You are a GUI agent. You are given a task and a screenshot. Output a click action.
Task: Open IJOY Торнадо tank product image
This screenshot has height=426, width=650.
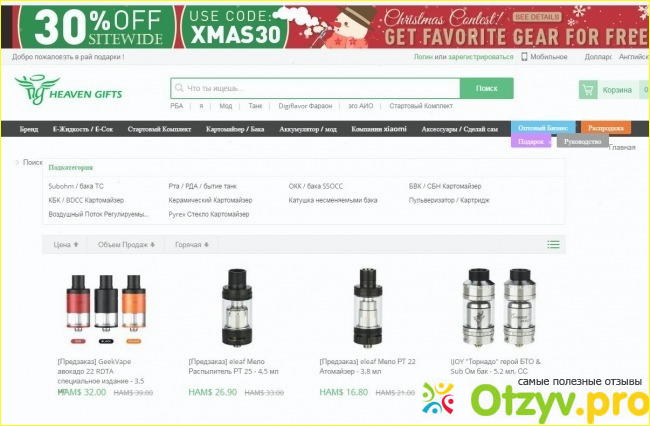point(499,308)
